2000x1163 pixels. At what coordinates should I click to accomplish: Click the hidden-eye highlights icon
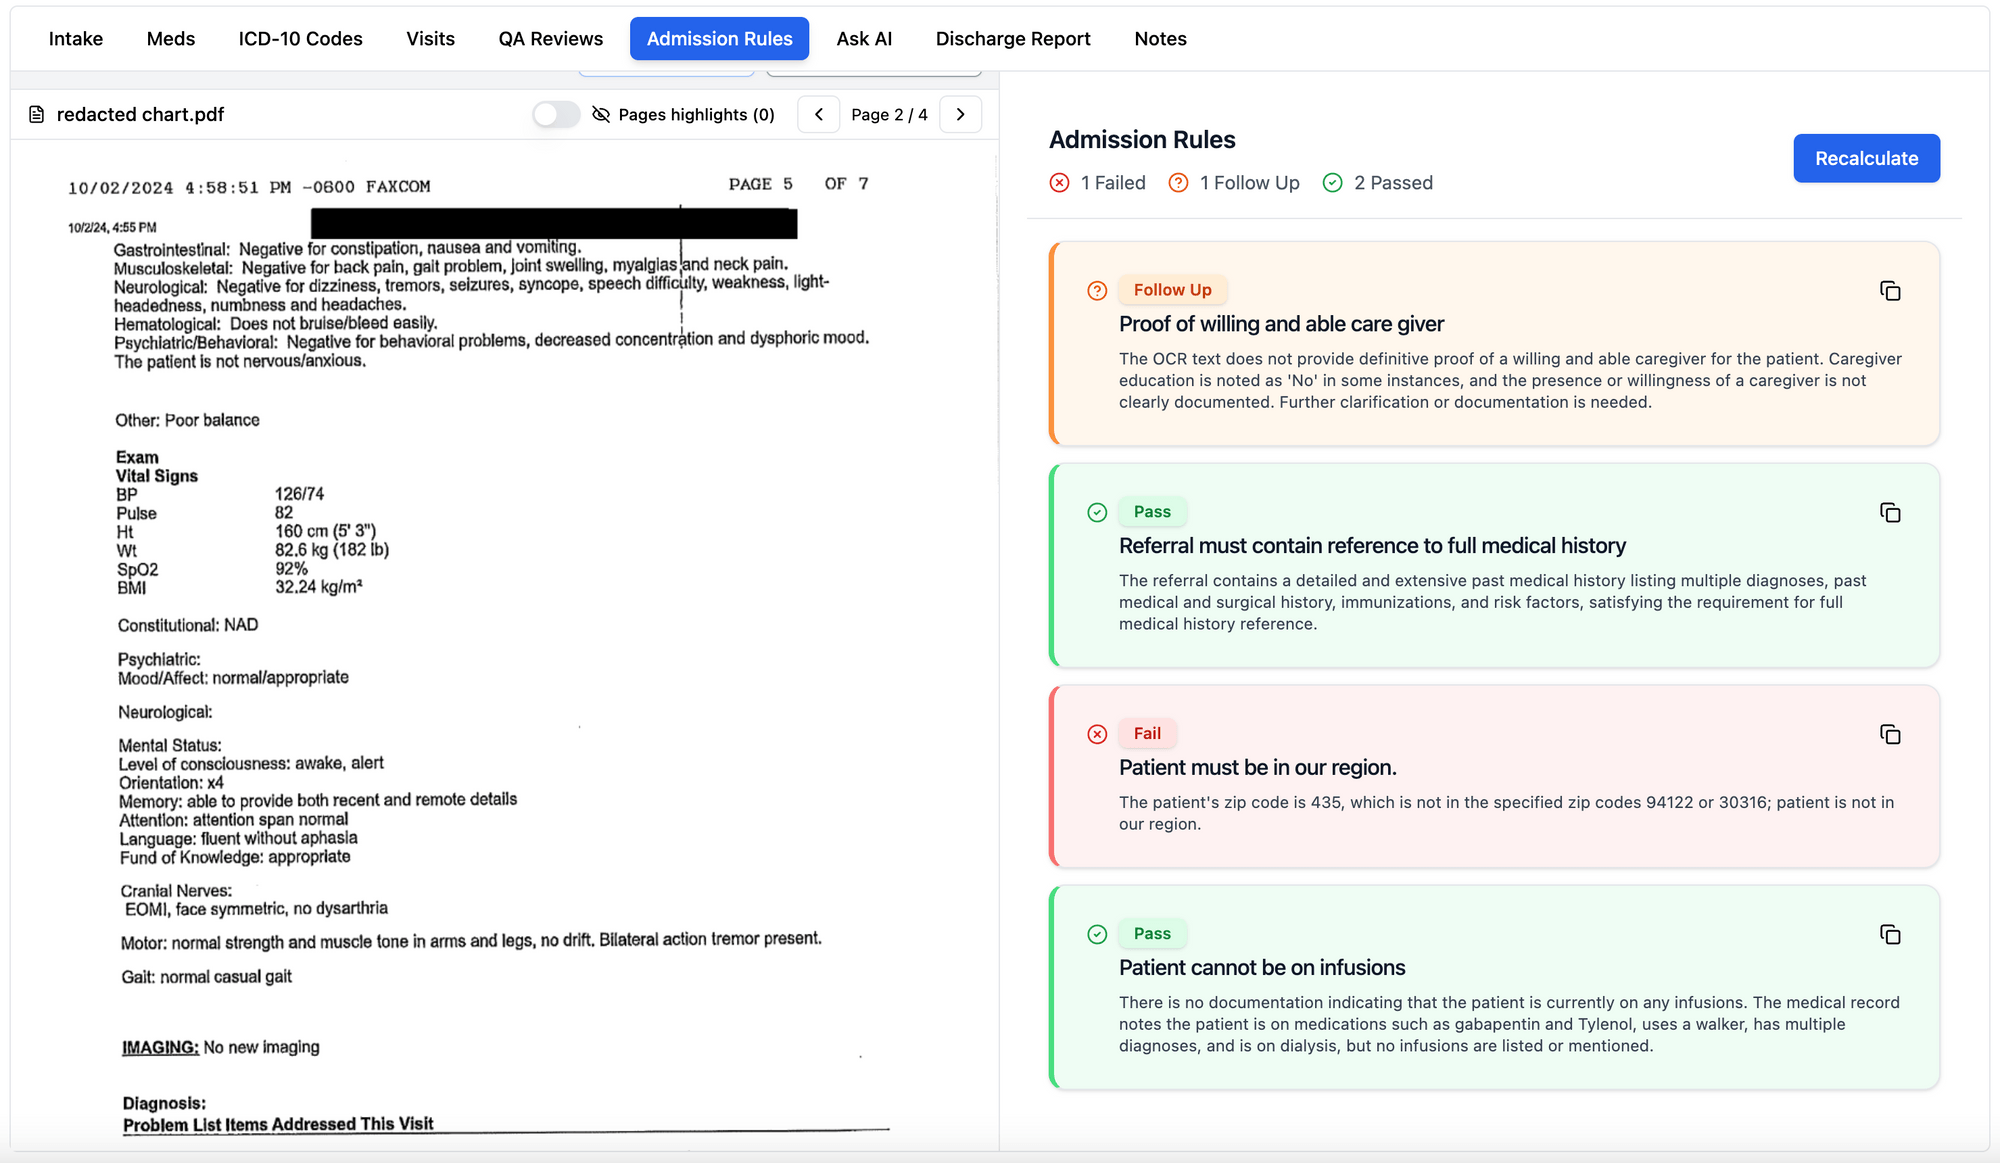click(x=601, y=115)
